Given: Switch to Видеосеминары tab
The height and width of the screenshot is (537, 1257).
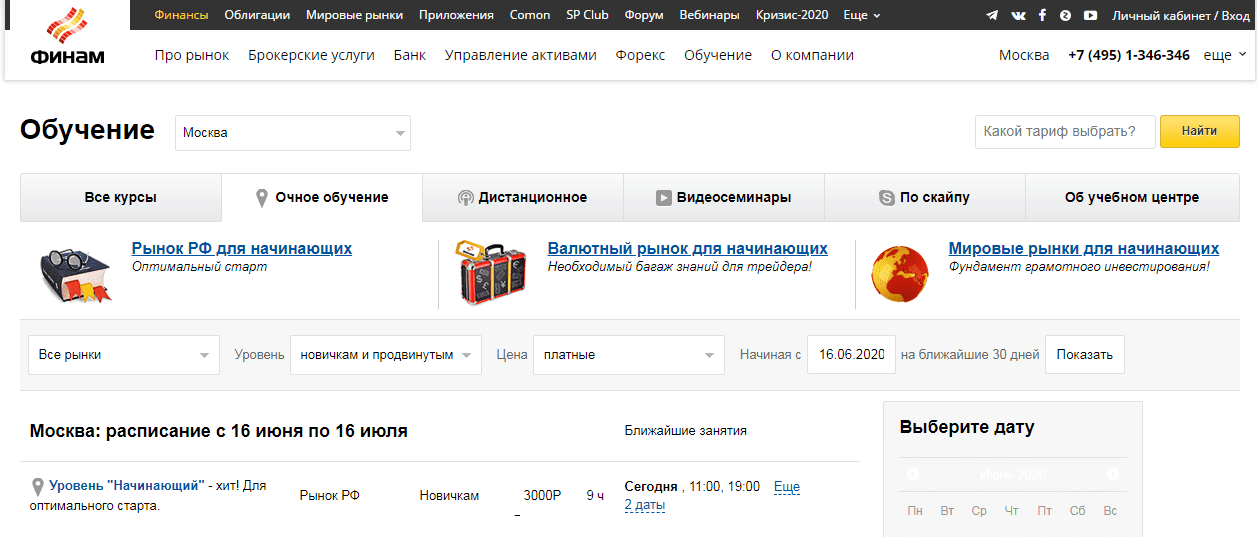Looking at the screenshot, I should click(x=724, y=197).
